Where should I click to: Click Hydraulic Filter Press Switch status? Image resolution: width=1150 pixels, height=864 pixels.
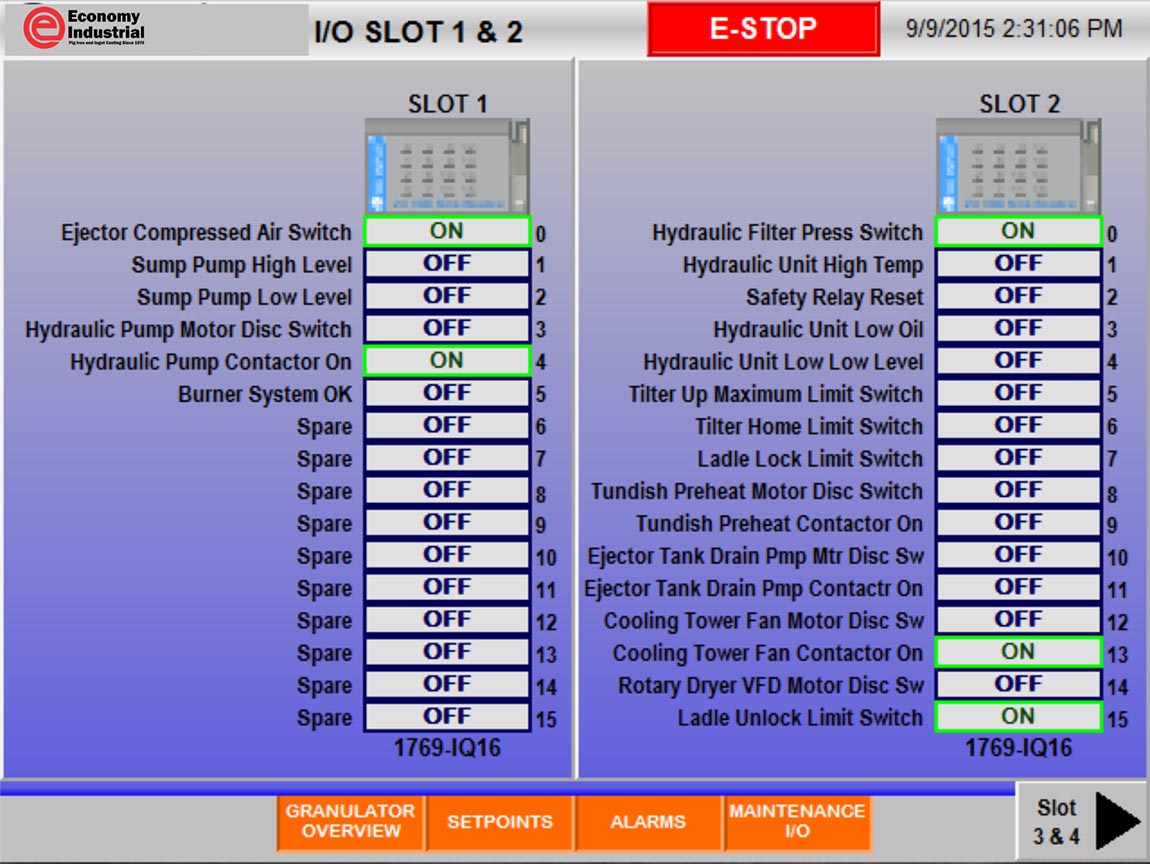(x=1018, y=232)
